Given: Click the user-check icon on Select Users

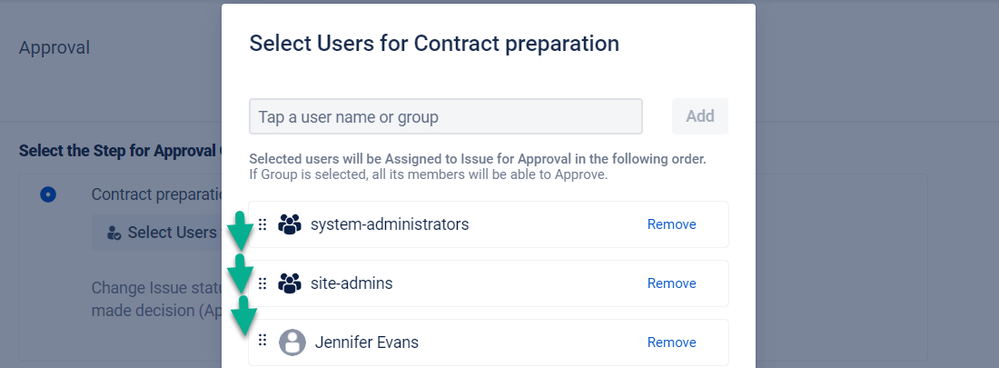Looking at the screenshot, I should click(114, 233).
